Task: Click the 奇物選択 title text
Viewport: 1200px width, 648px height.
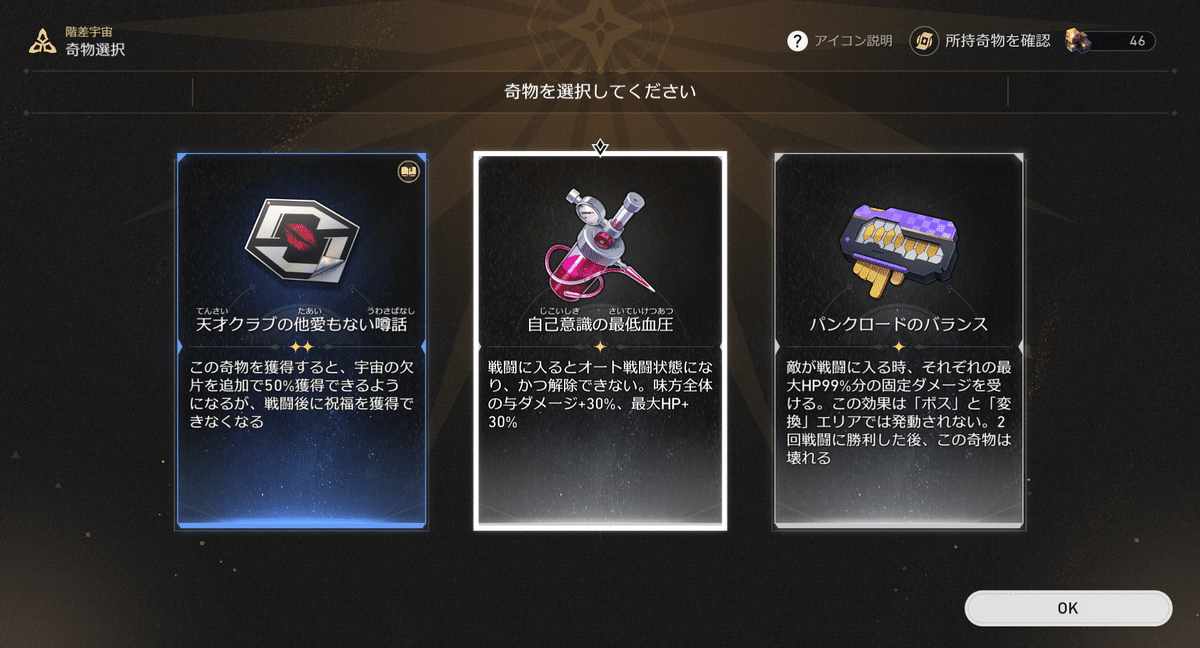Action: [x=96, y=49]
